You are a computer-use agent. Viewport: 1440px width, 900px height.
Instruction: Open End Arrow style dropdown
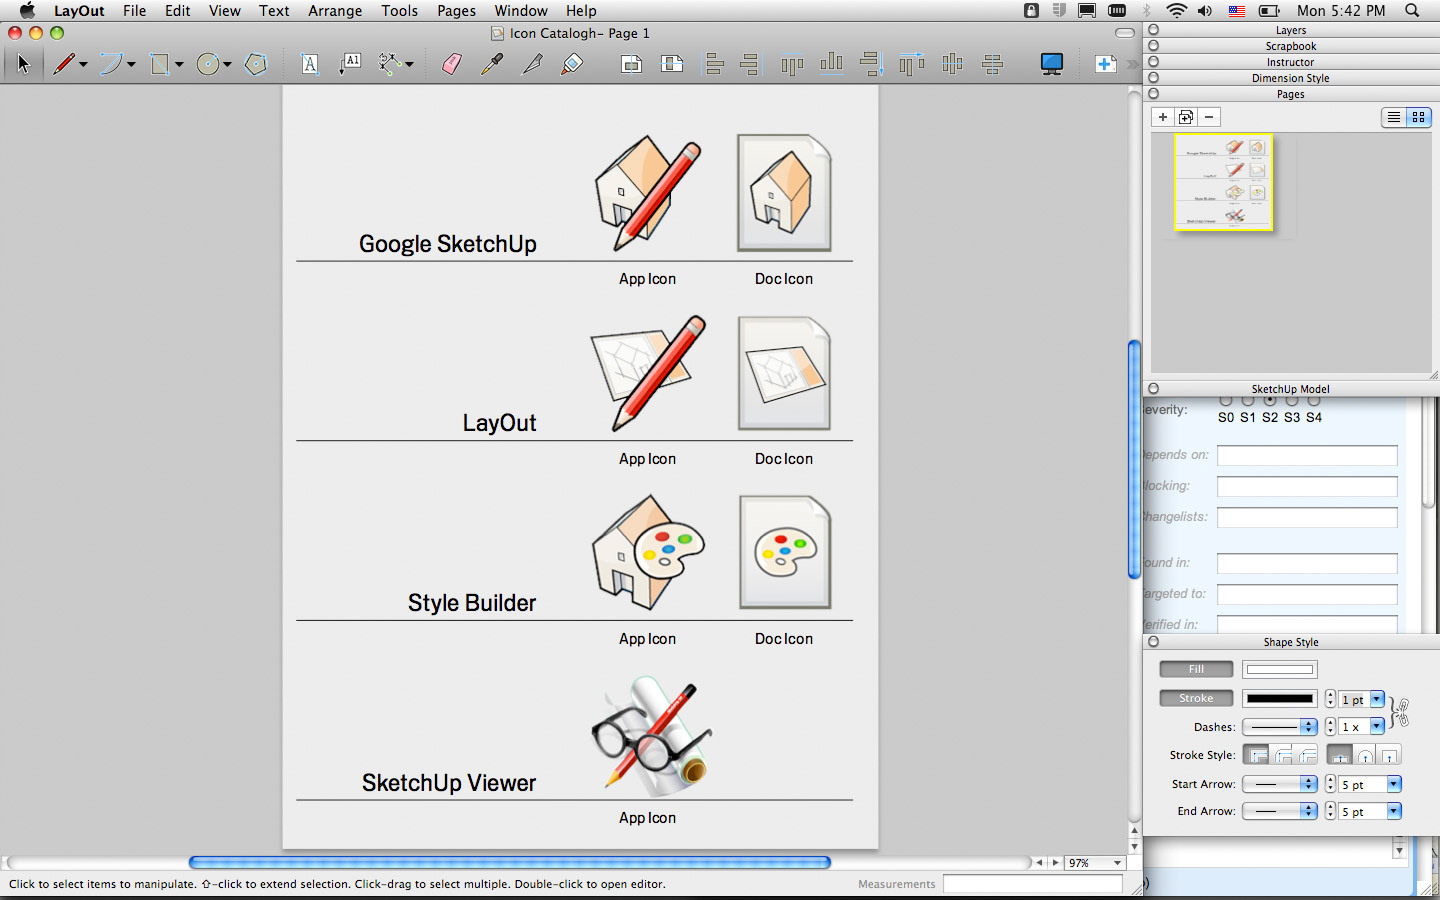1280,811
